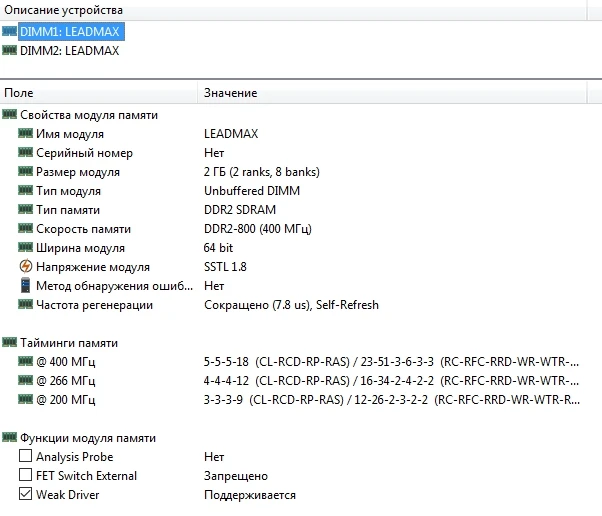Select the Тип модуля field label
The image size is (602, 516).
68,191
